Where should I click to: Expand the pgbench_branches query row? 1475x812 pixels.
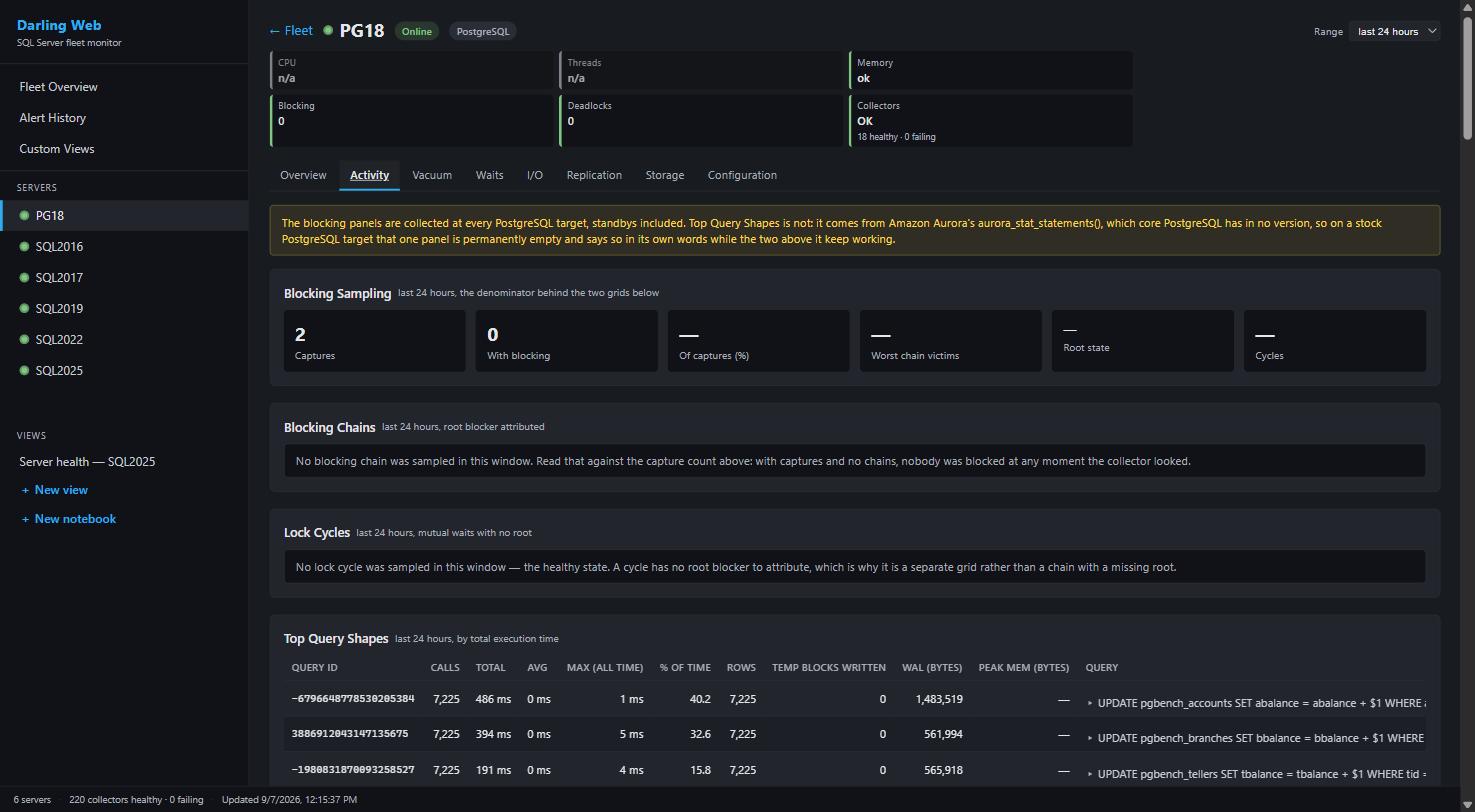point(1090,738)
